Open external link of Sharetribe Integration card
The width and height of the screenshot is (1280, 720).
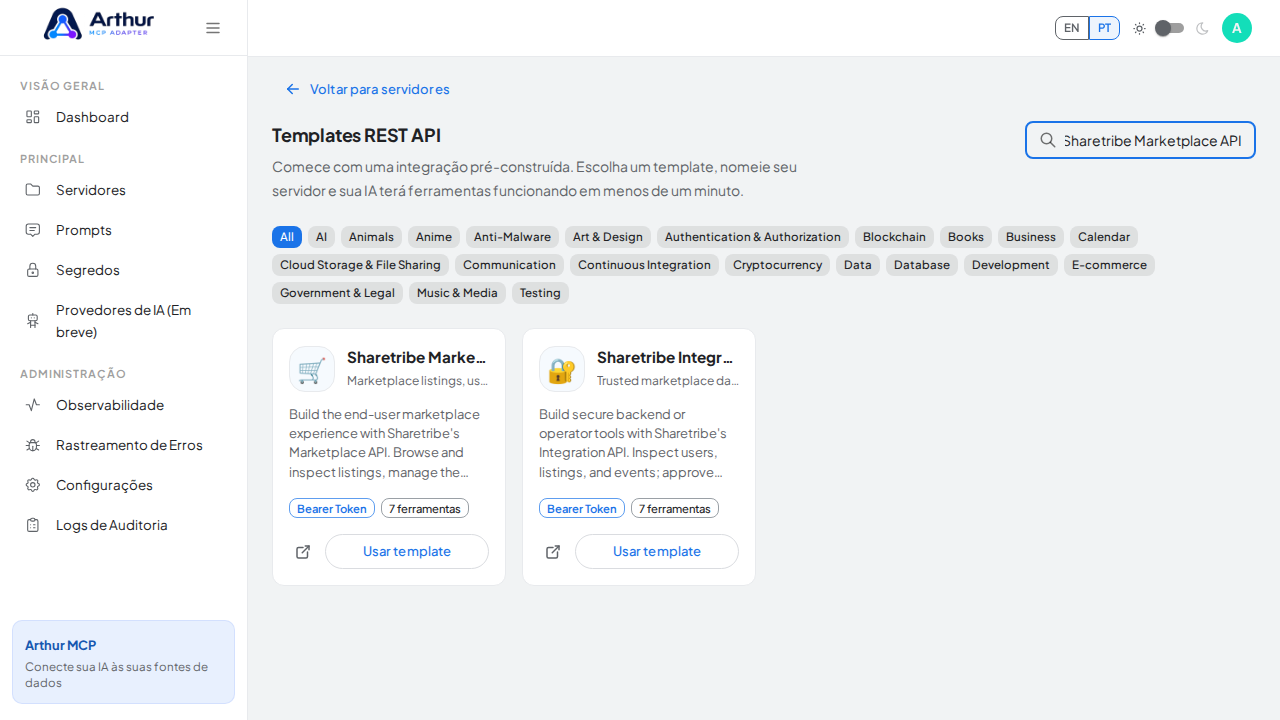click(553, 552)
